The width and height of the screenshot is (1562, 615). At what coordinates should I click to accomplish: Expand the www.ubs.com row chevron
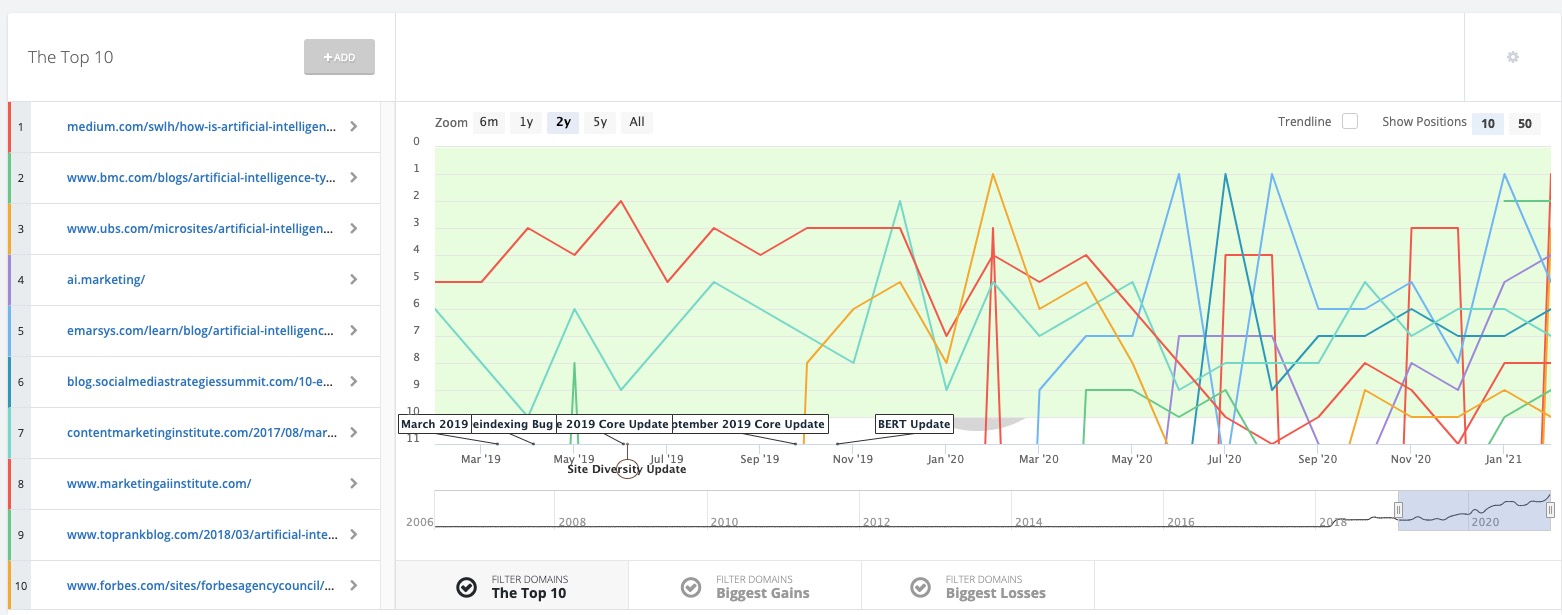coord(354,229)
